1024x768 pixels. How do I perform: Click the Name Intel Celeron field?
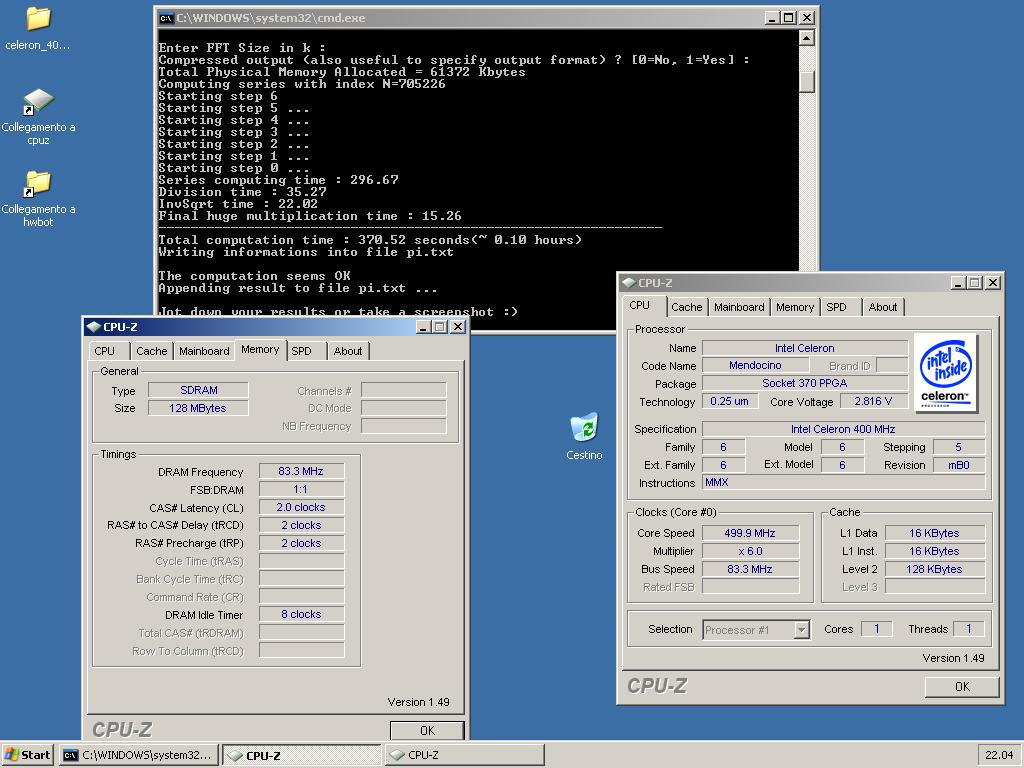click(805, 348)
